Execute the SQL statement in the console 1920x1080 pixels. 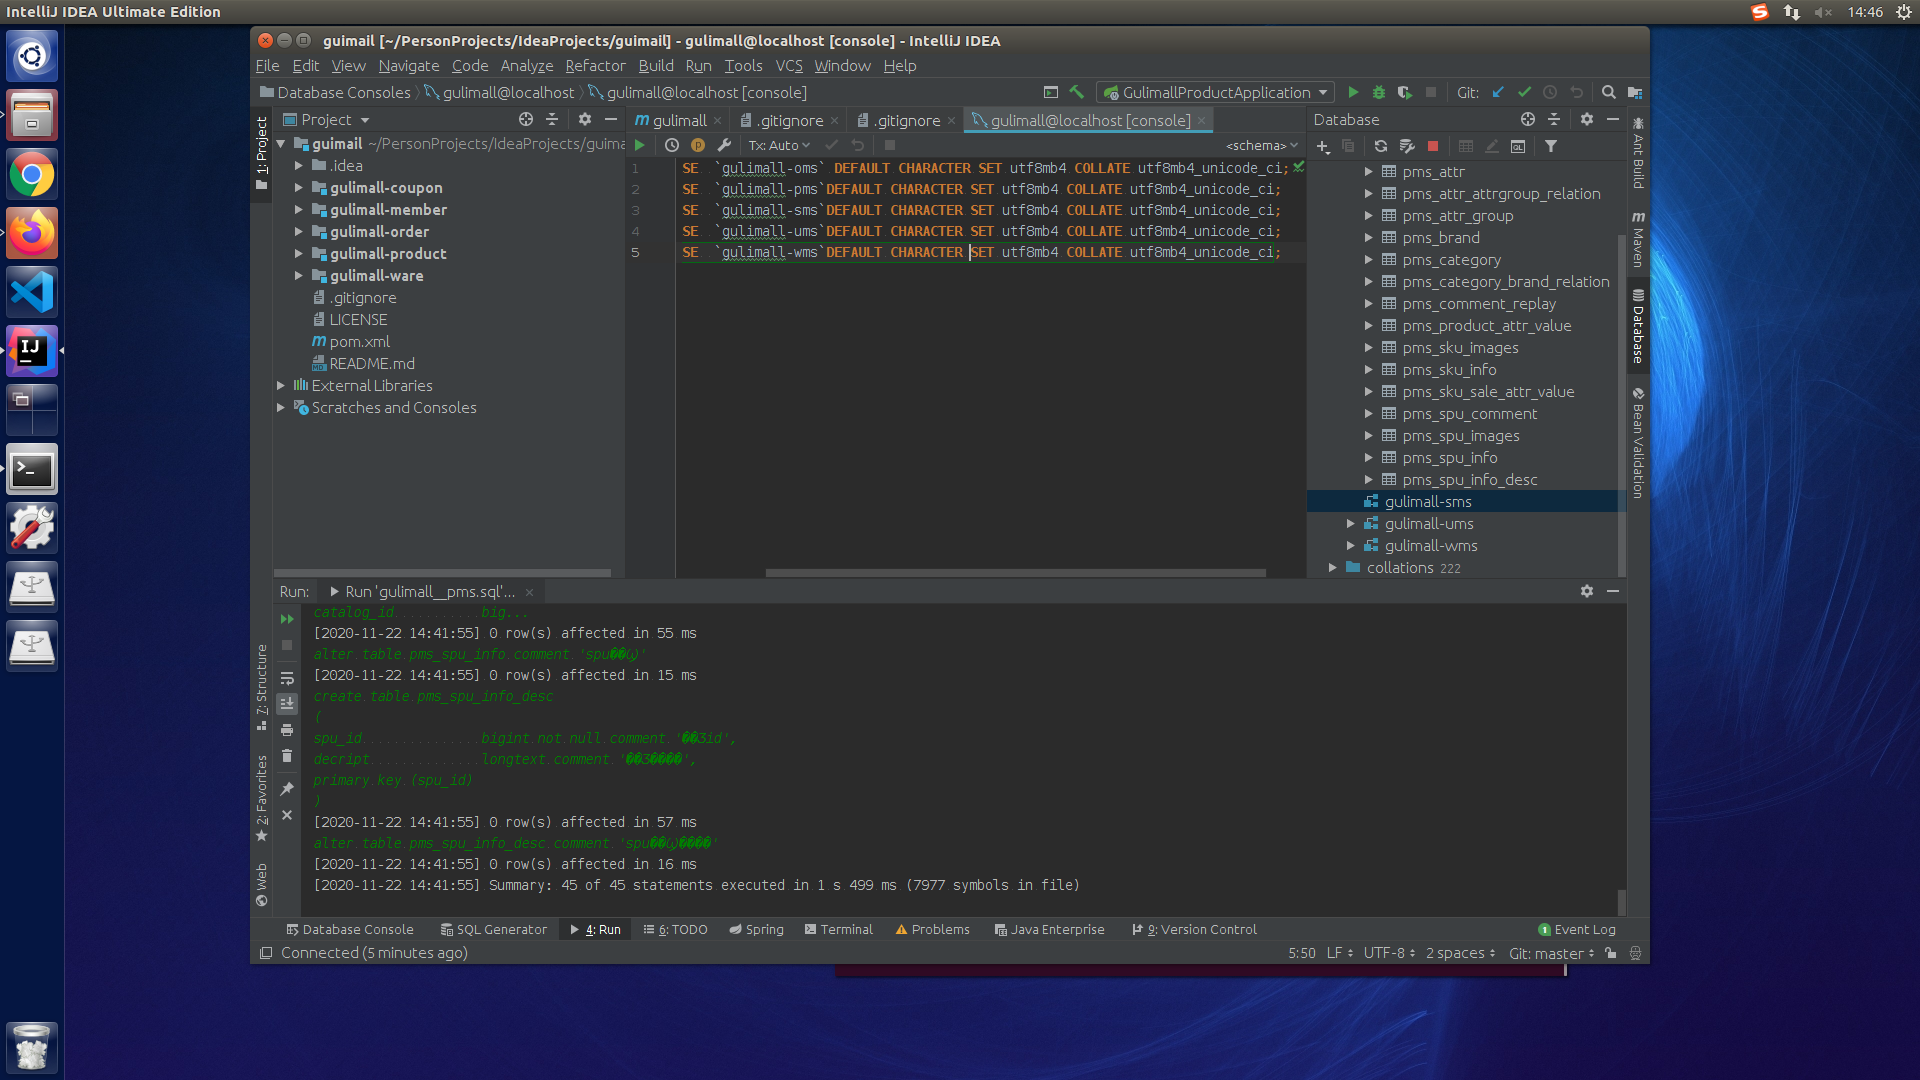click(640, 146)
